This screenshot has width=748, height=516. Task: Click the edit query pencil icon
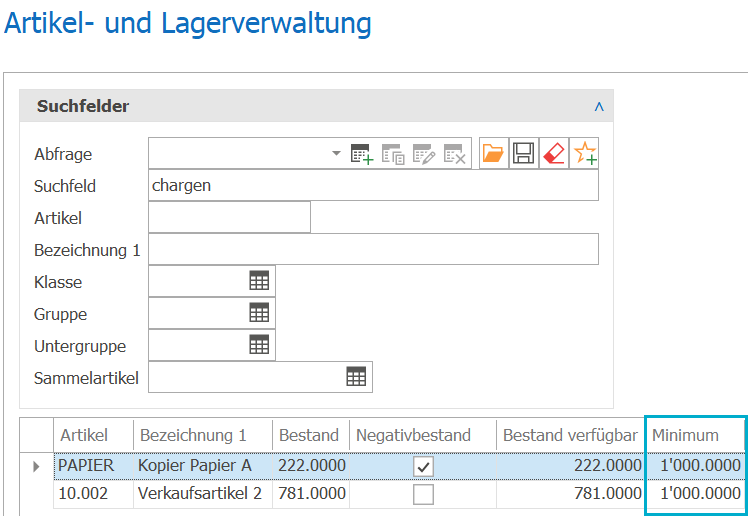coord(424,154)
